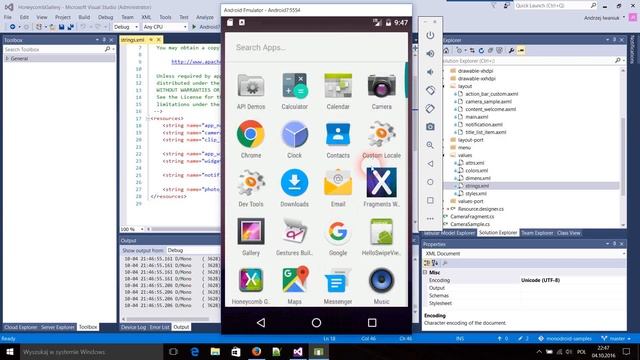
Task: Open Chrome in the emulator
Action: point(251,140)
